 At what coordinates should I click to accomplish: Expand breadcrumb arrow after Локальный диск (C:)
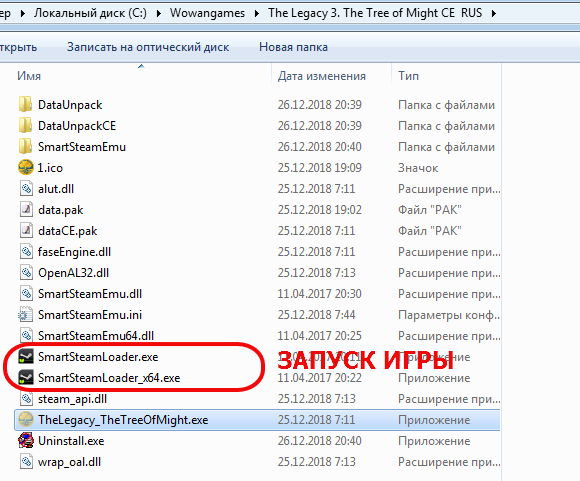click(x=158, y=14)
